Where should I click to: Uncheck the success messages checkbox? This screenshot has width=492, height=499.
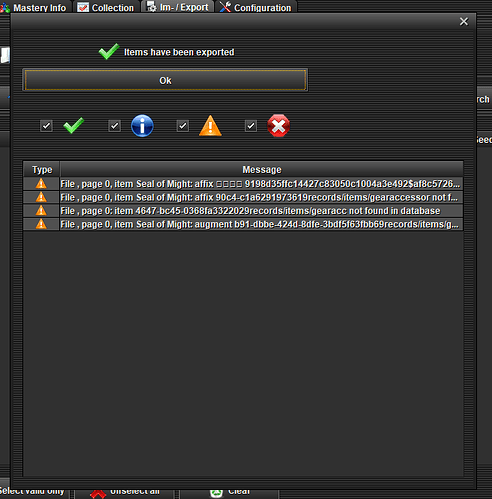tap(46, 126)
